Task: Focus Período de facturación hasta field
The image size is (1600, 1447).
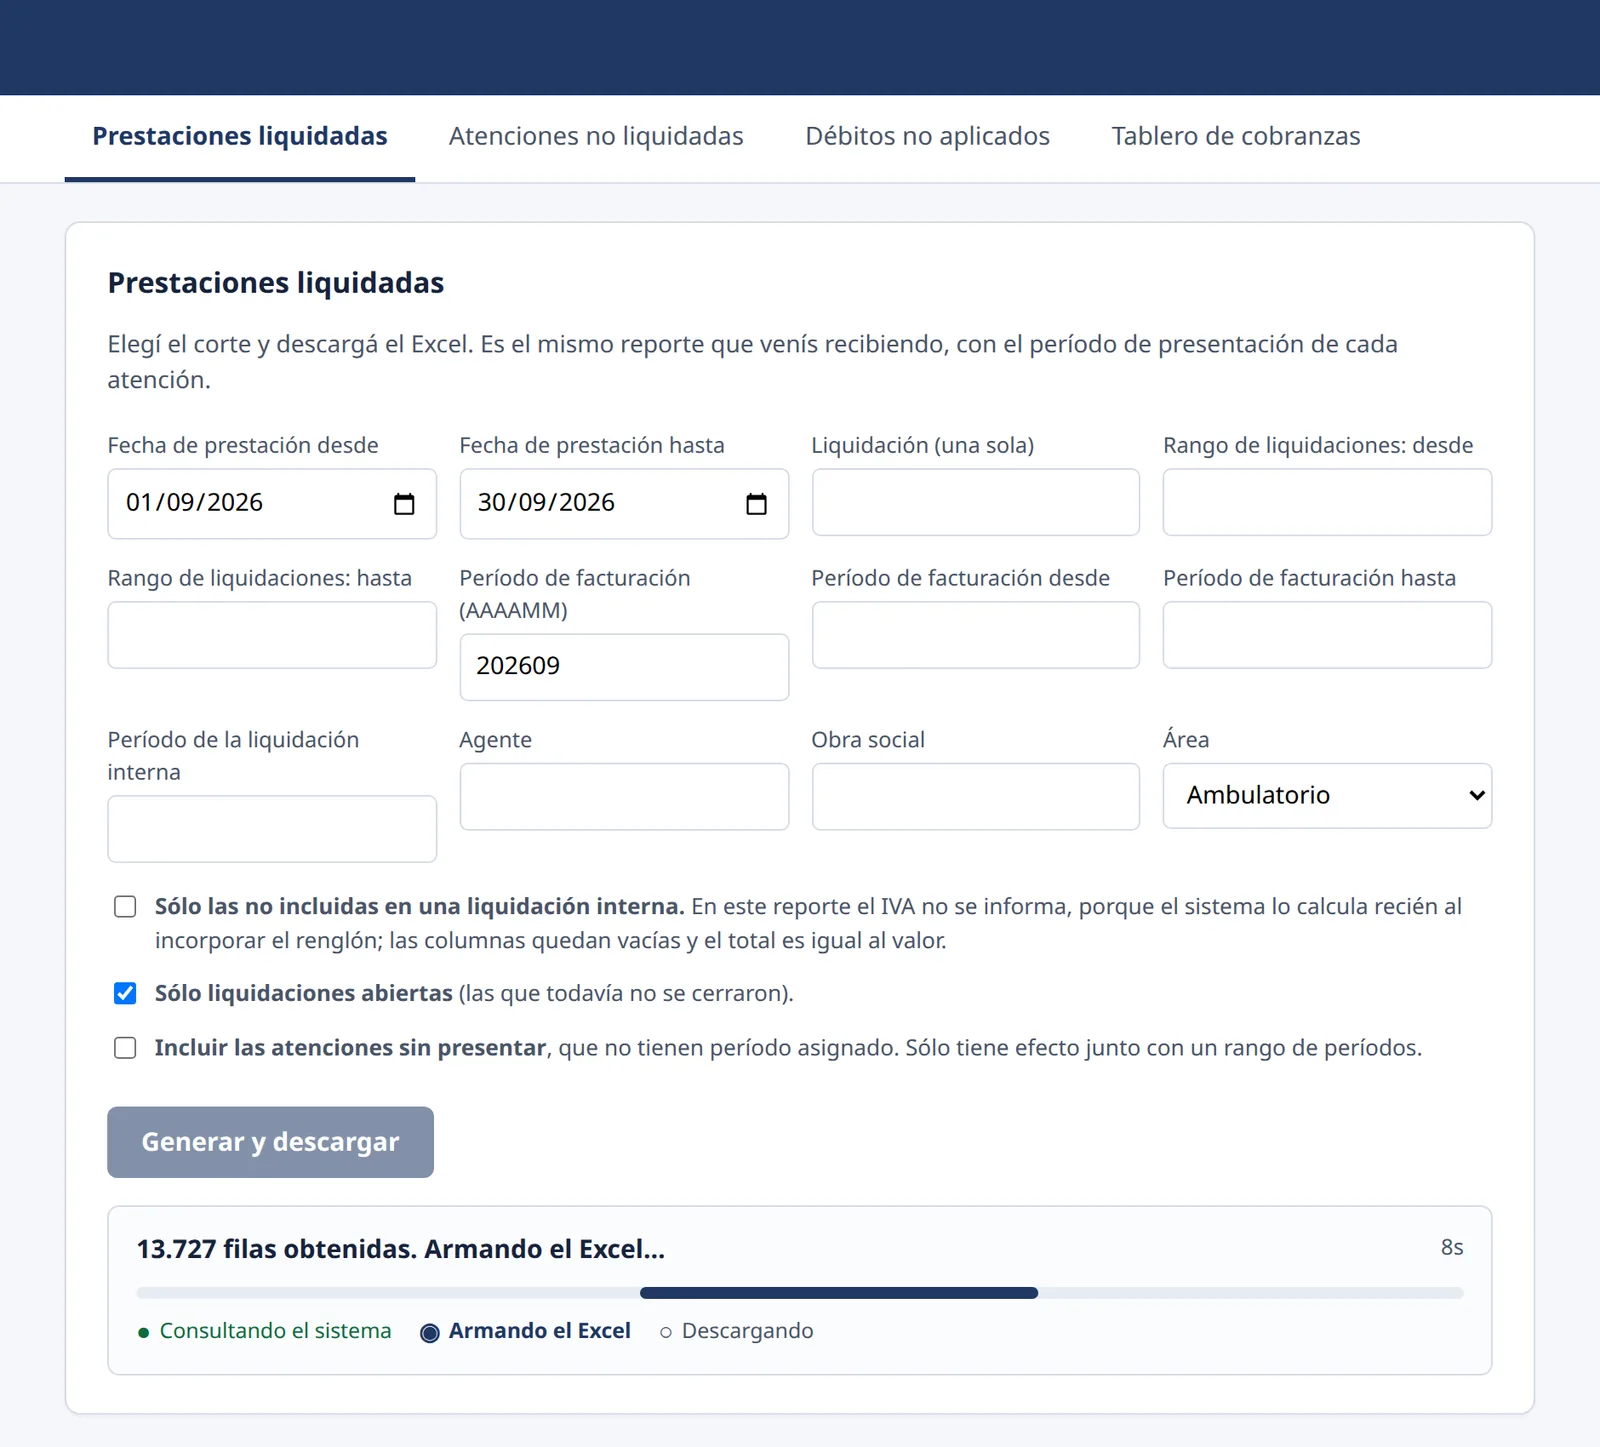Action: tap(1327, 635)
